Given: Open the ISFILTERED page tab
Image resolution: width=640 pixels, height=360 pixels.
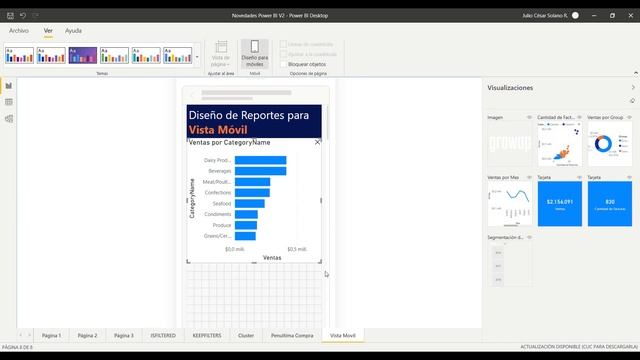Looking at the screenshot, I should (x=163, y=336).
